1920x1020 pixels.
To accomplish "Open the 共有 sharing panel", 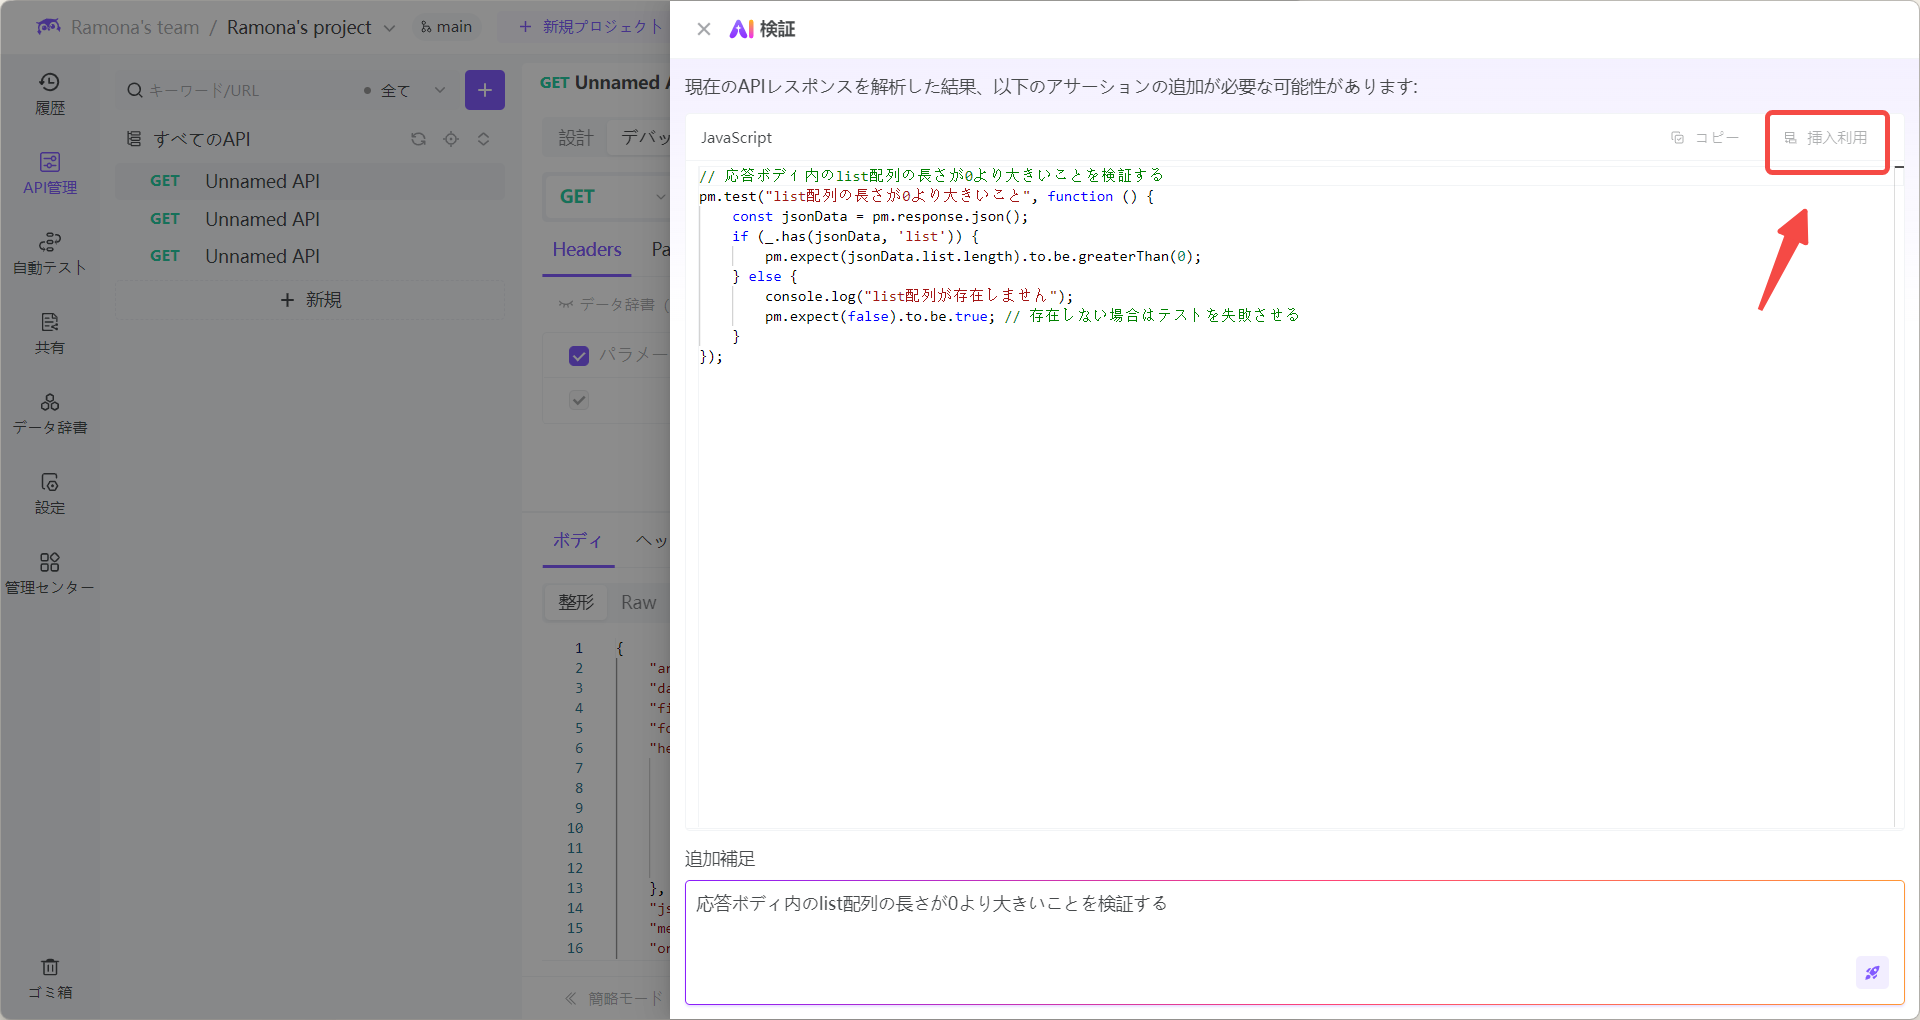I will (x=49, y=332).
